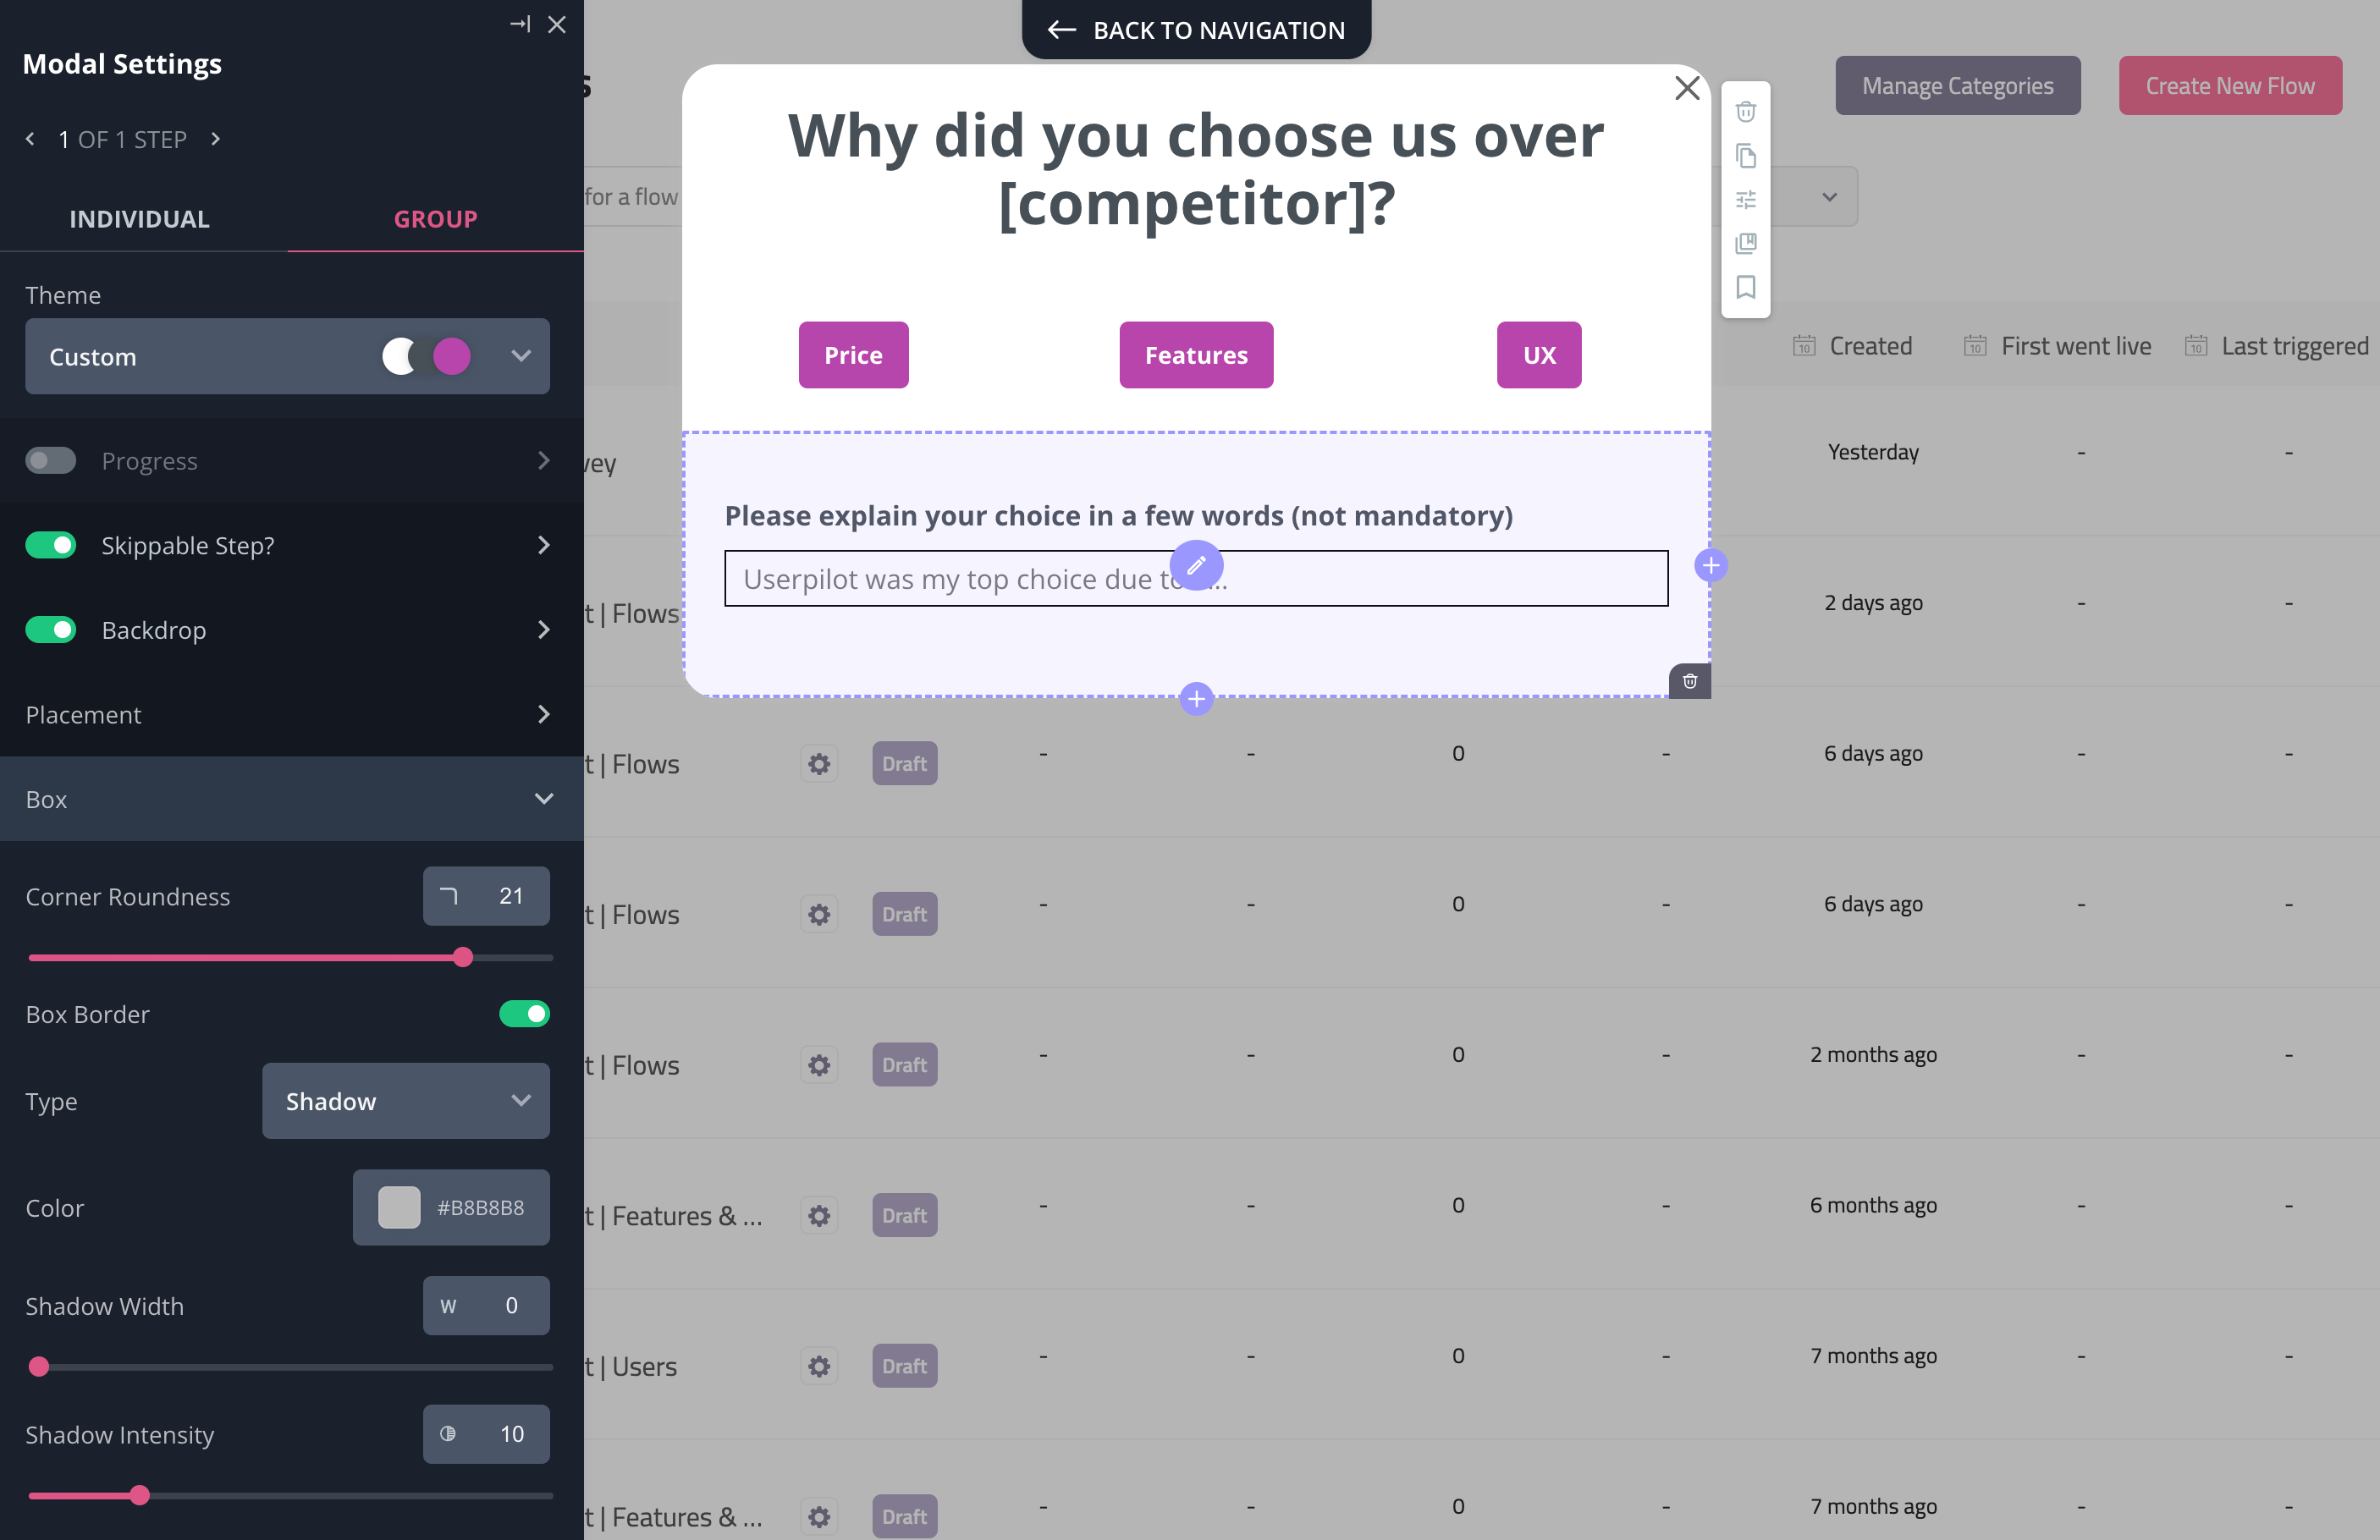Click the explanation text input field
This screenshot has height=1540, width=2380.
1195,577
